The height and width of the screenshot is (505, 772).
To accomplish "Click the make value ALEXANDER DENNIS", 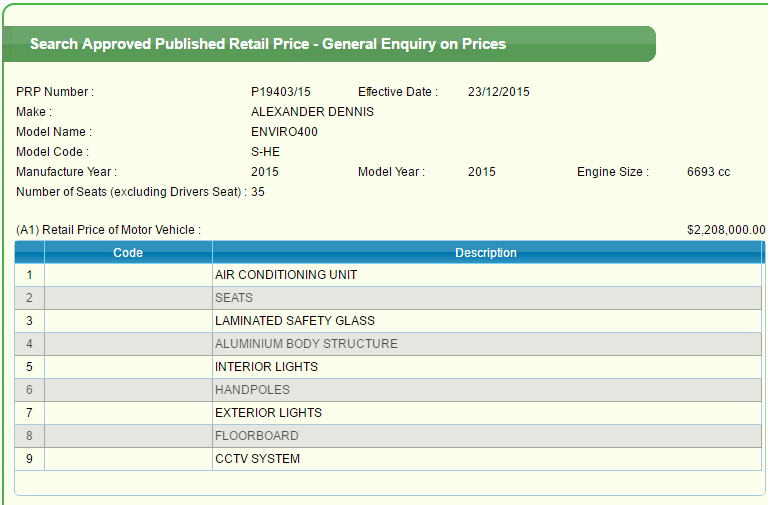I will pos(312,112).
